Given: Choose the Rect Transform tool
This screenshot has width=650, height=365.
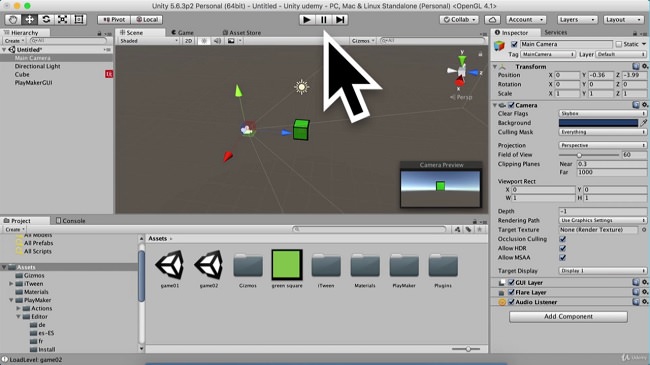Looking at the screenshot, I should point(79,19).
